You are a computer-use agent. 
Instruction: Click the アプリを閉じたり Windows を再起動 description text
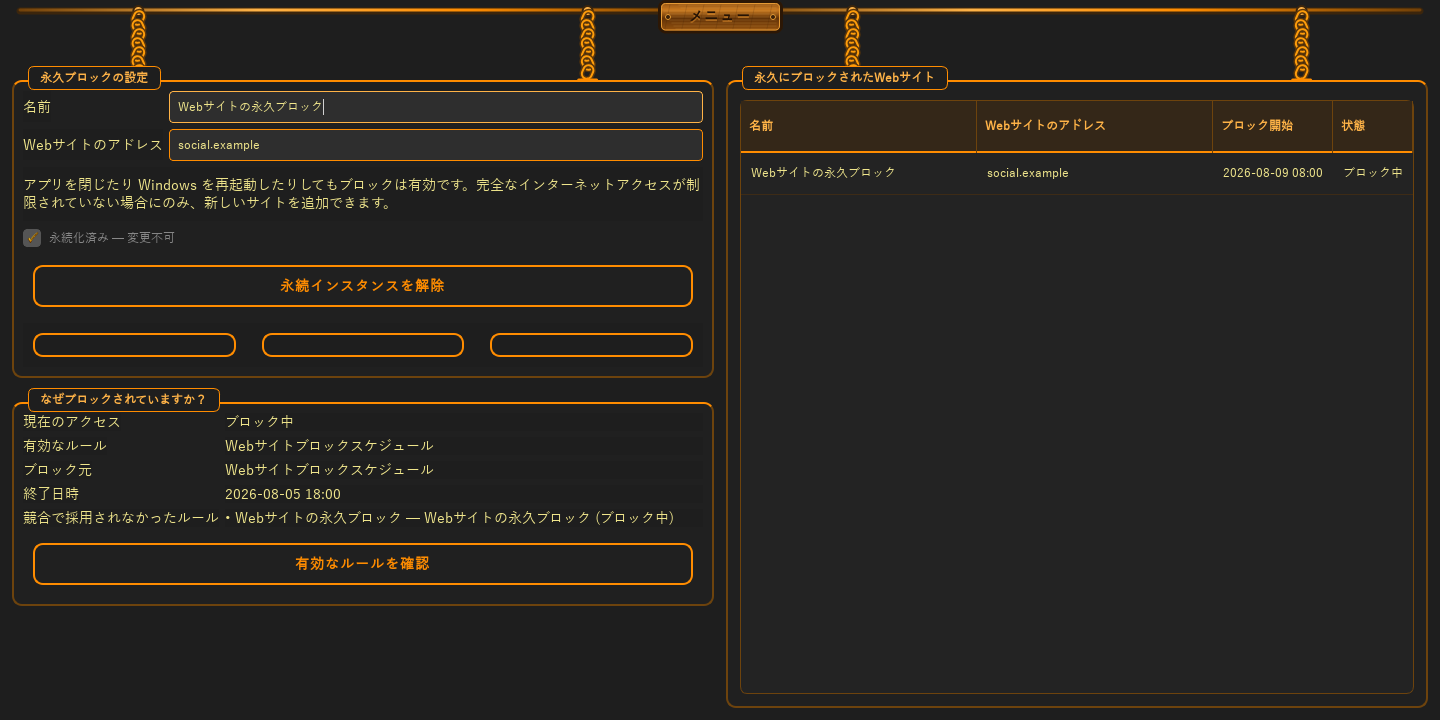tap(361, 194)
